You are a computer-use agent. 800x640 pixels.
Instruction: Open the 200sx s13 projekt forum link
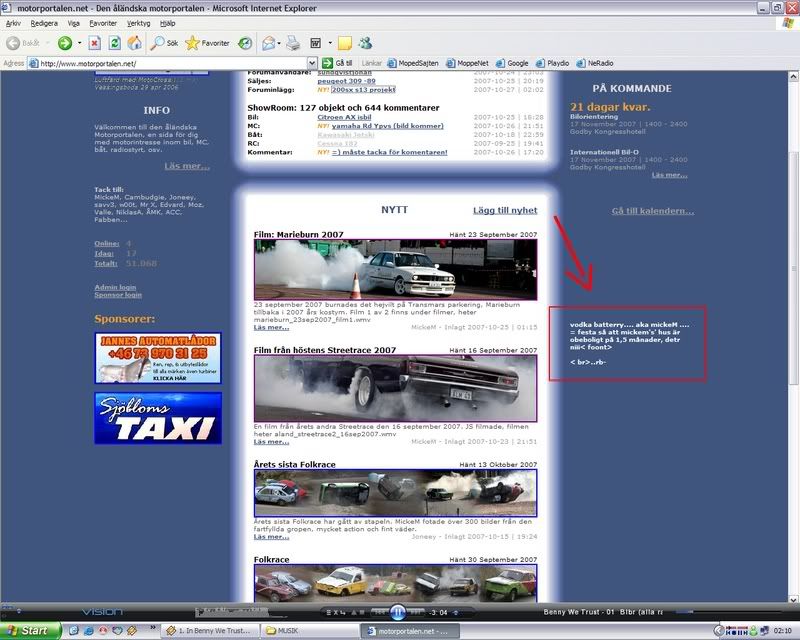click(363, 90)
